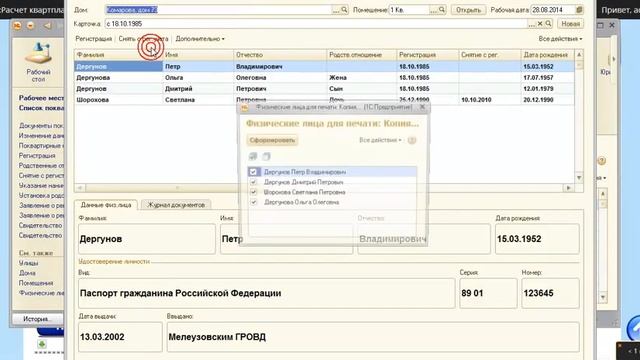The image size is (640, 360).
Task: Click the Серия field 89 01
Action: (x=488, y=293)
